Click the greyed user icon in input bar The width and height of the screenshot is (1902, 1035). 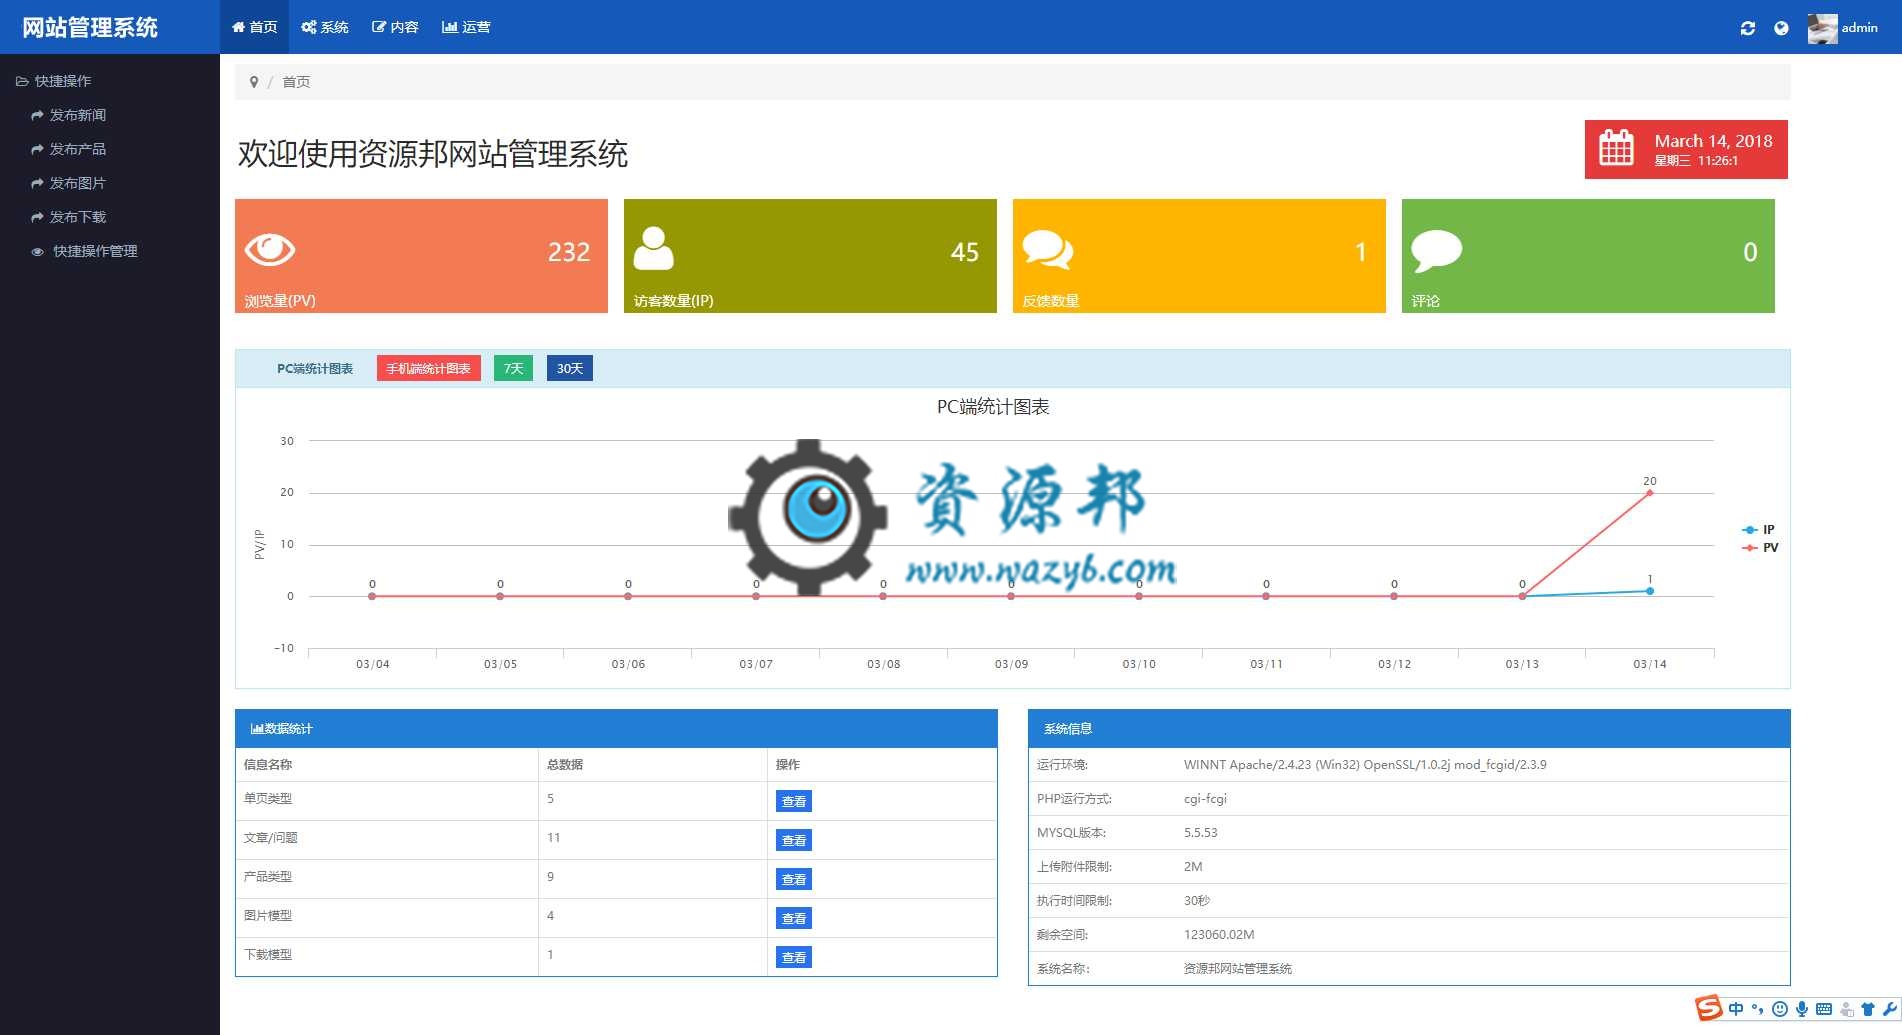pyautogui.click(x=1846, y=1009)
